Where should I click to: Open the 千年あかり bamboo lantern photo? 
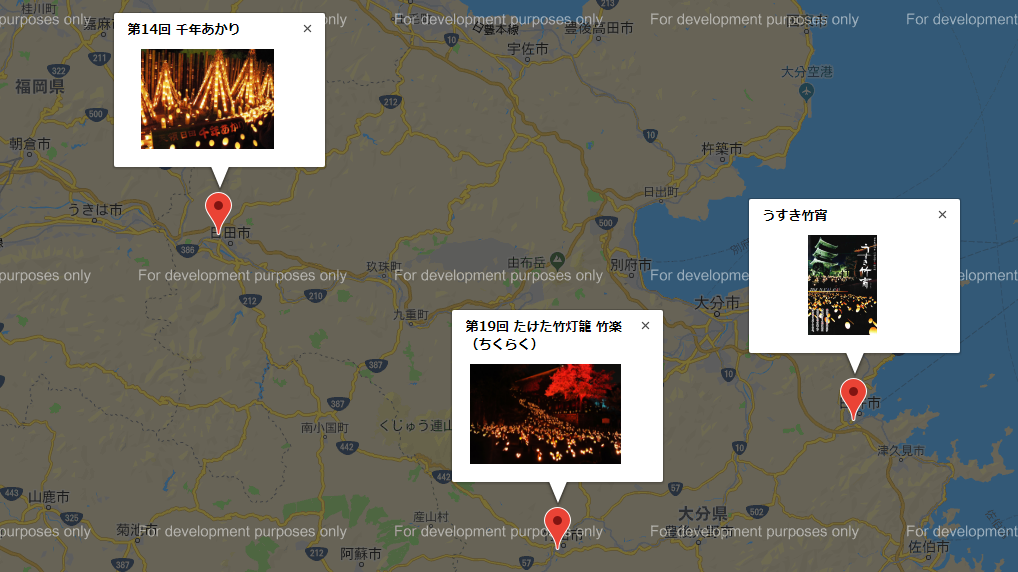(x=207, y=99)
